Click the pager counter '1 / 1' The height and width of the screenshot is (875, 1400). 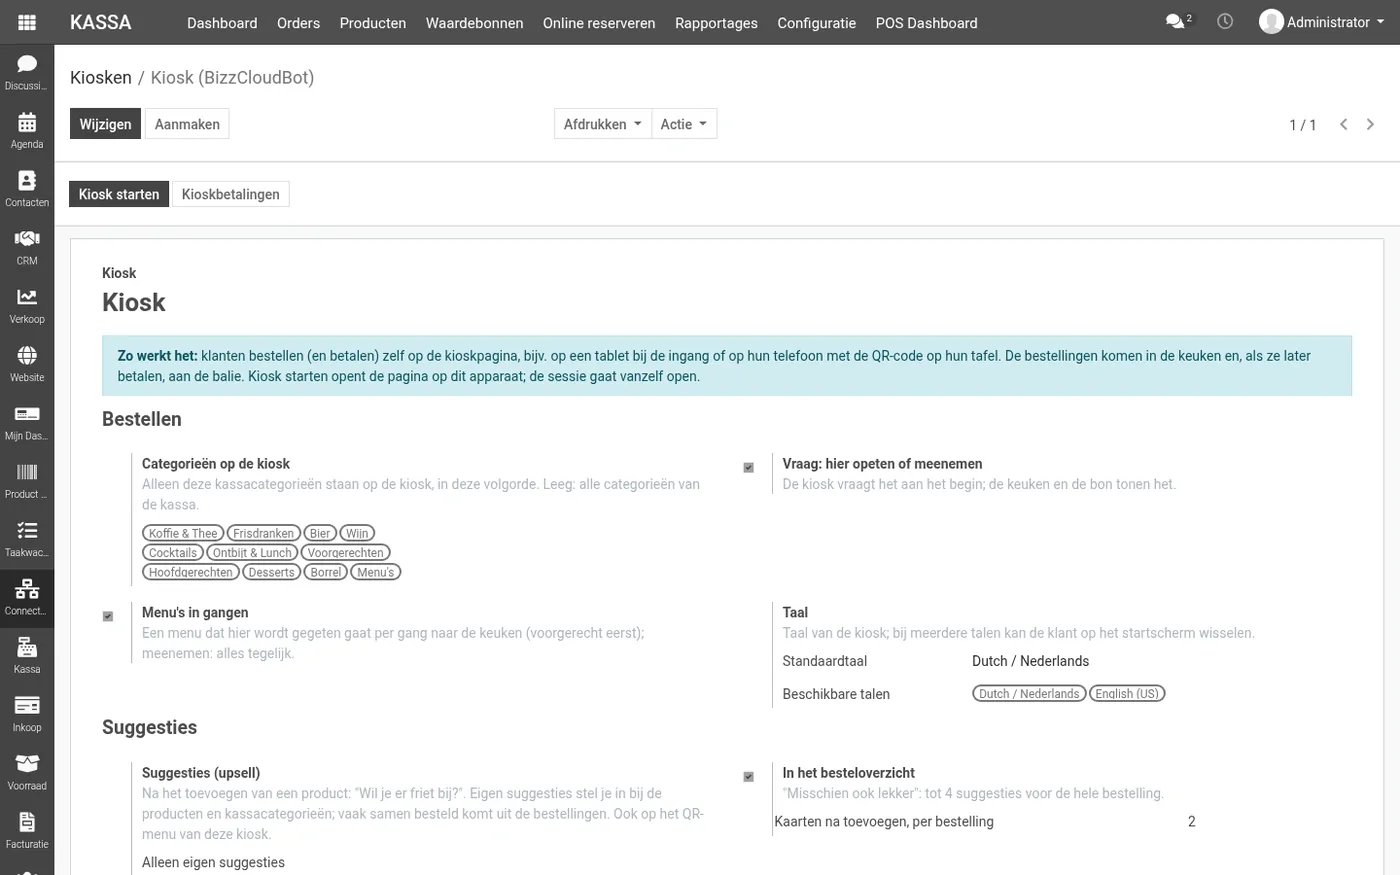1303,125
